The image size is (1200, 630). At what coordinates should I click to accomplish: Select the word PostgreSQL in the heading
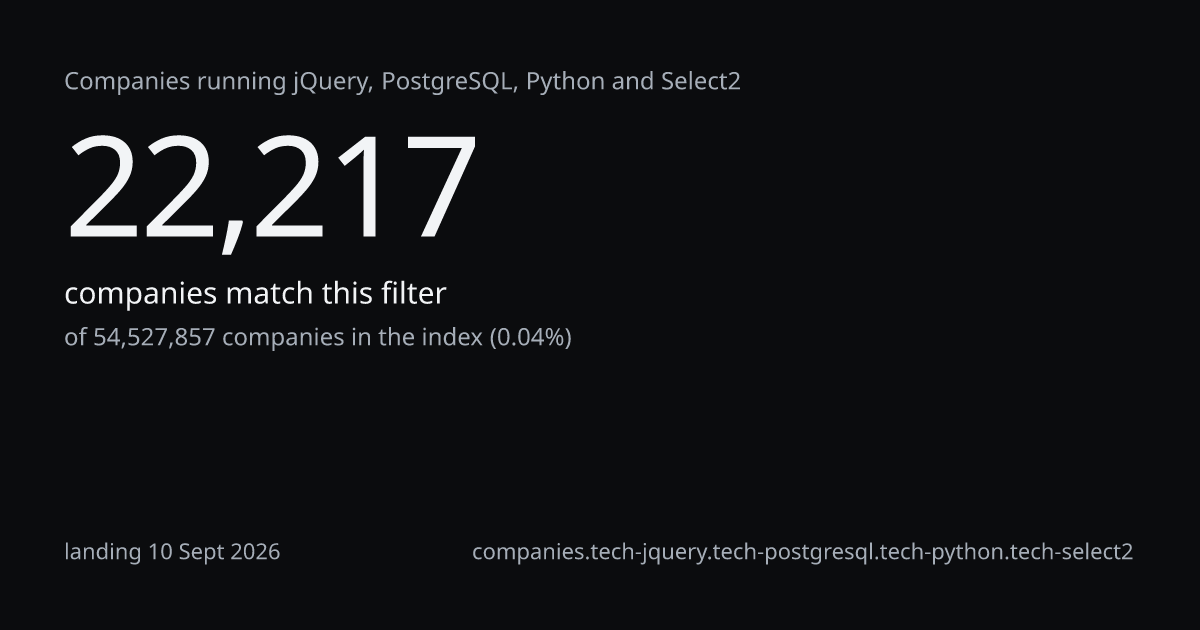coord(450,82)
